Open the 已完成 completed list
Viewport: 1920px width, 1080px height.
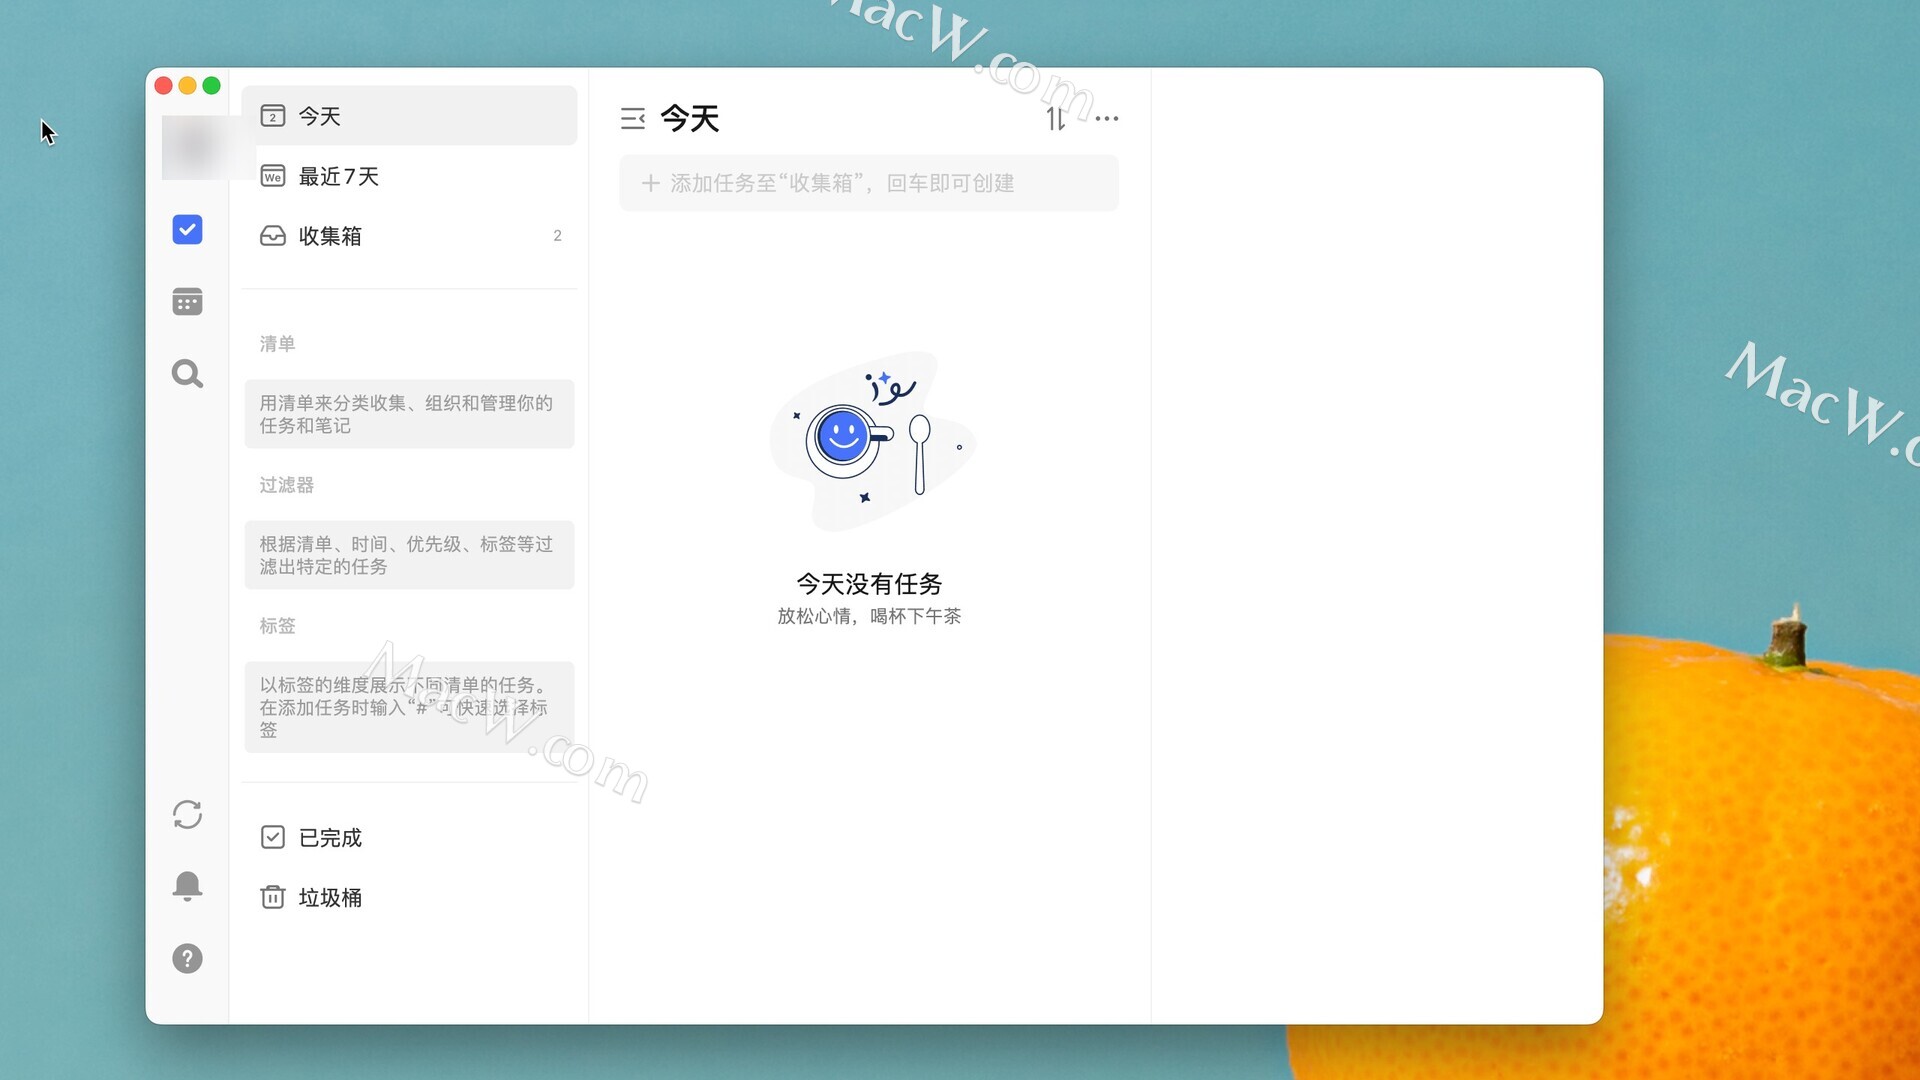[x=409, y=838]
